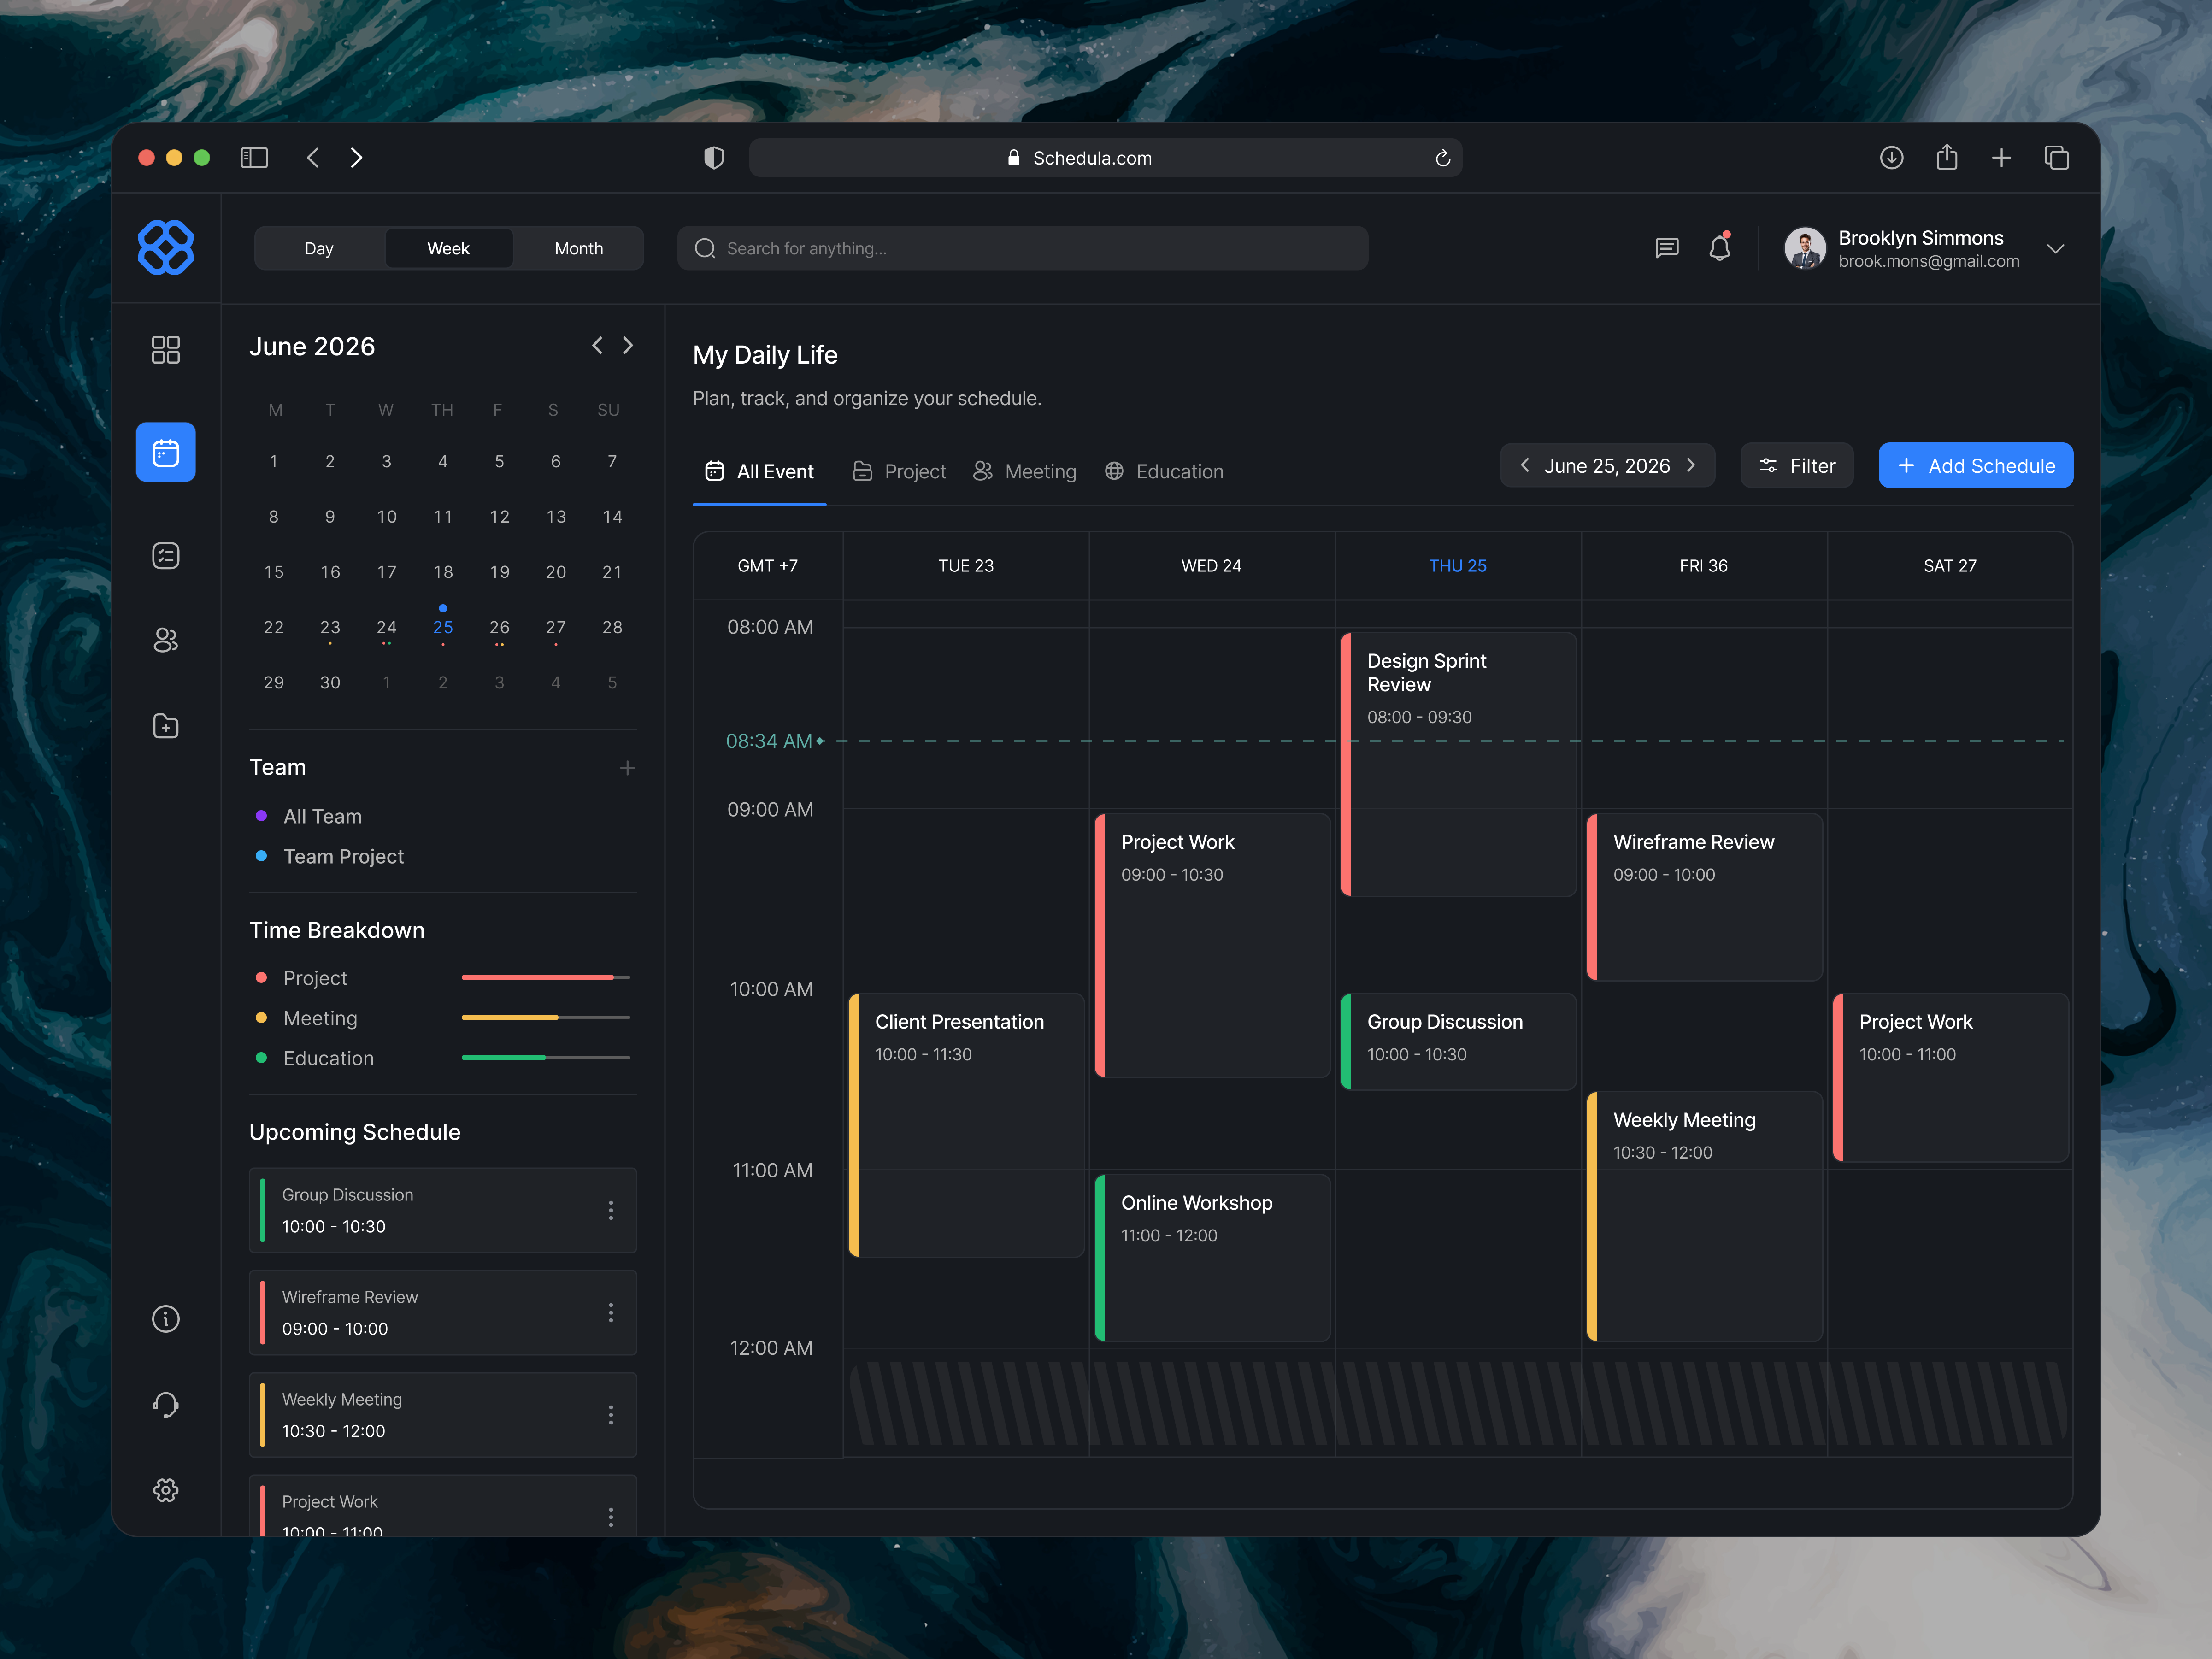Go to next month in mini calendar
Image resolution: width=2212 pixels, height=1659 pixels.
click(x=628, y=345)
